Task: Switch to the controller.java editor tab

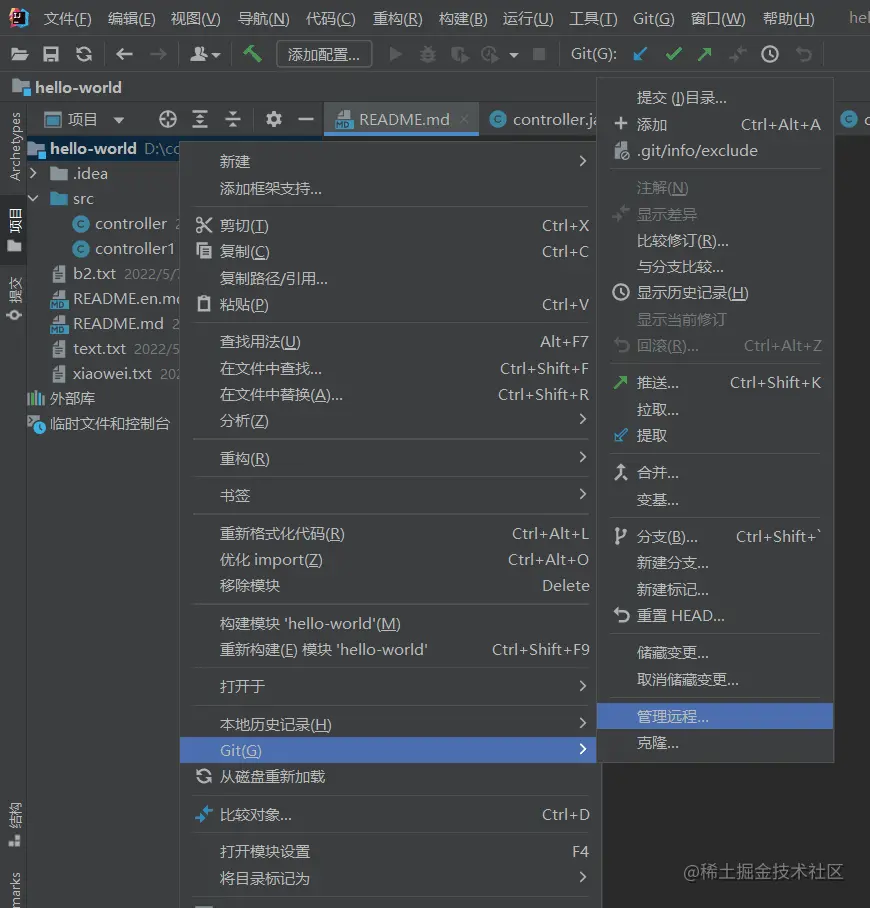Action: point(544,118)
